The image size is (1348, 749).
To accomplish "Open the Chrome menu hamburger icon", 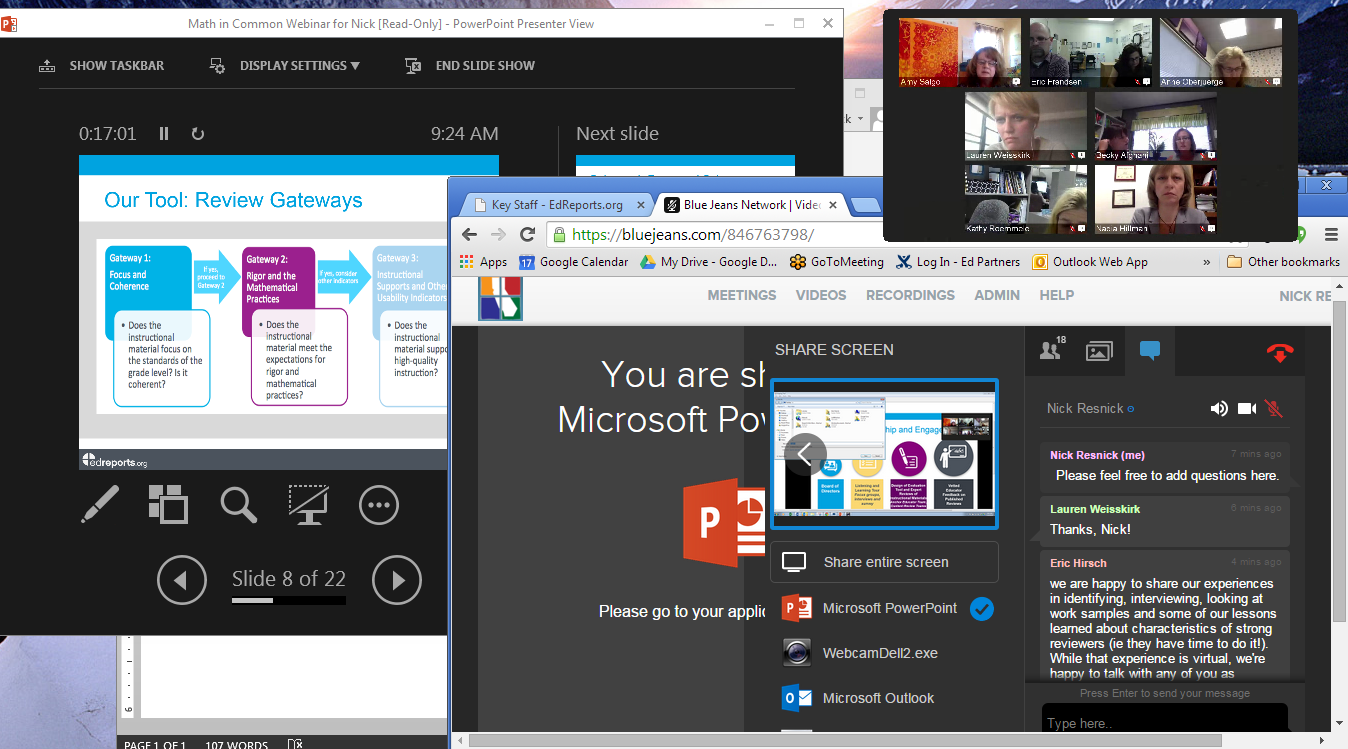I will pos(1331,235).
